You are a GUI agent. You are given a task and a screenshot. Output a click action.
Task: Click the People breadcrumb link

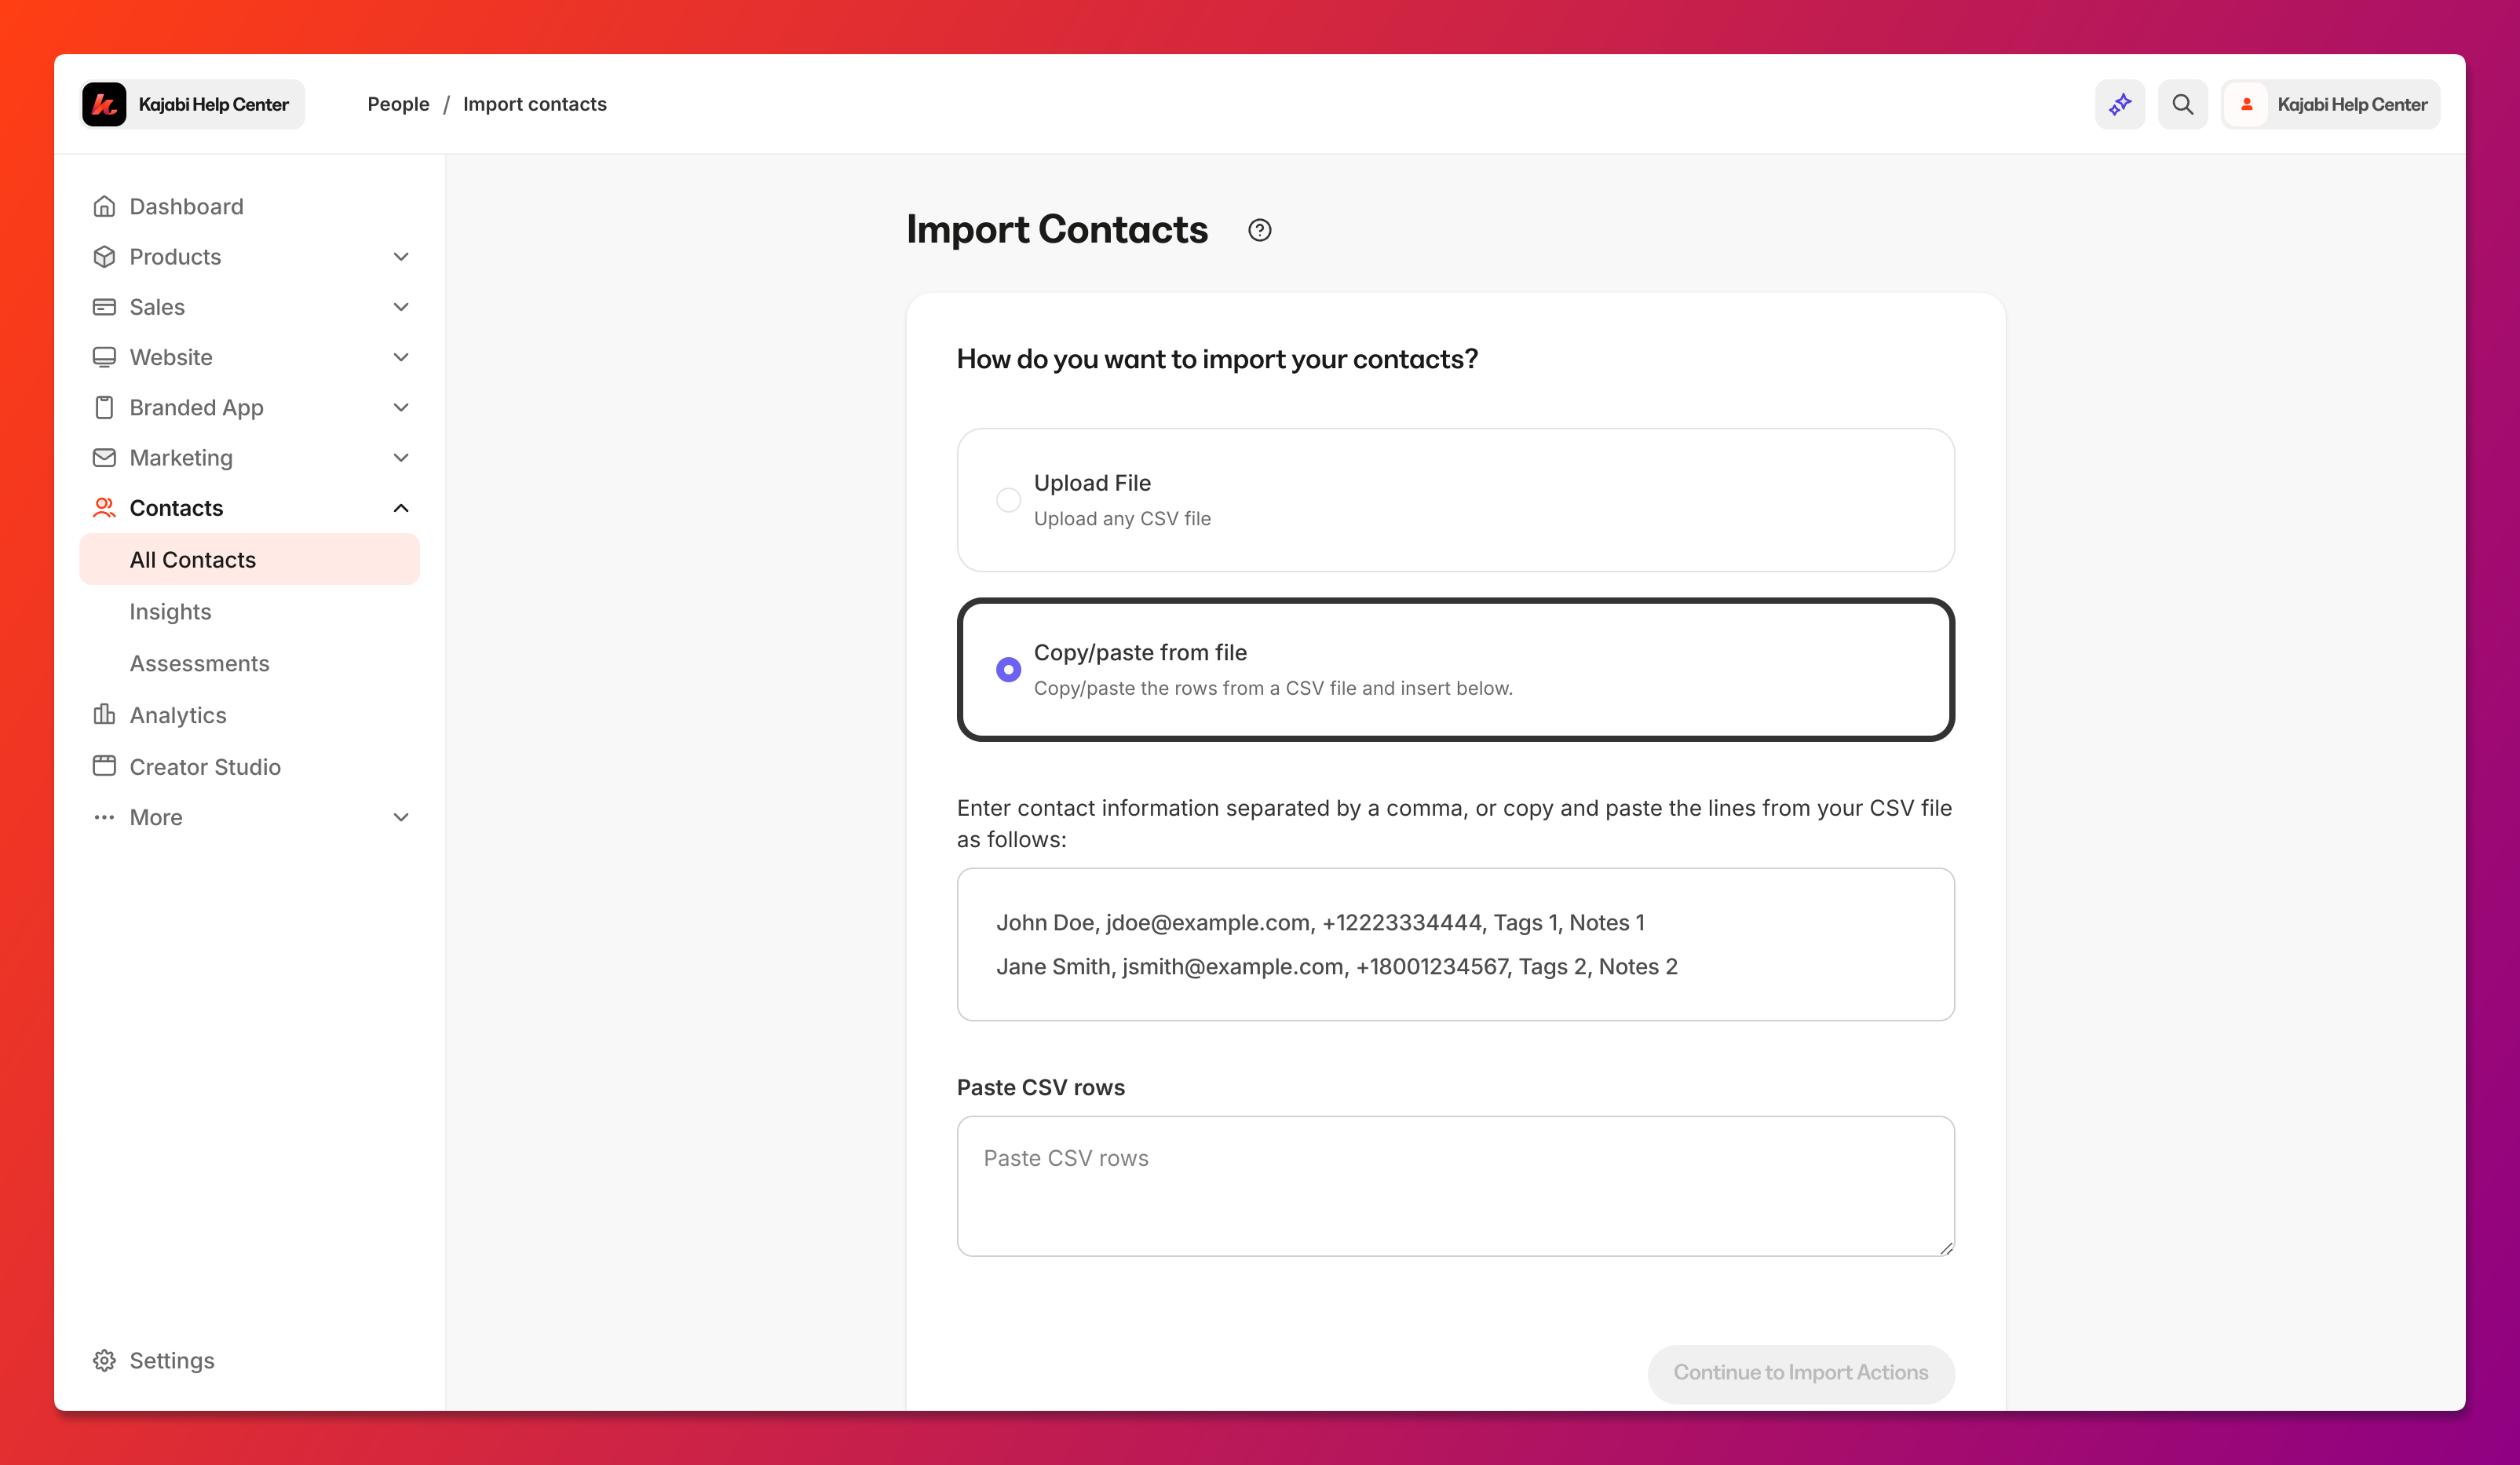tap(398, 104)
